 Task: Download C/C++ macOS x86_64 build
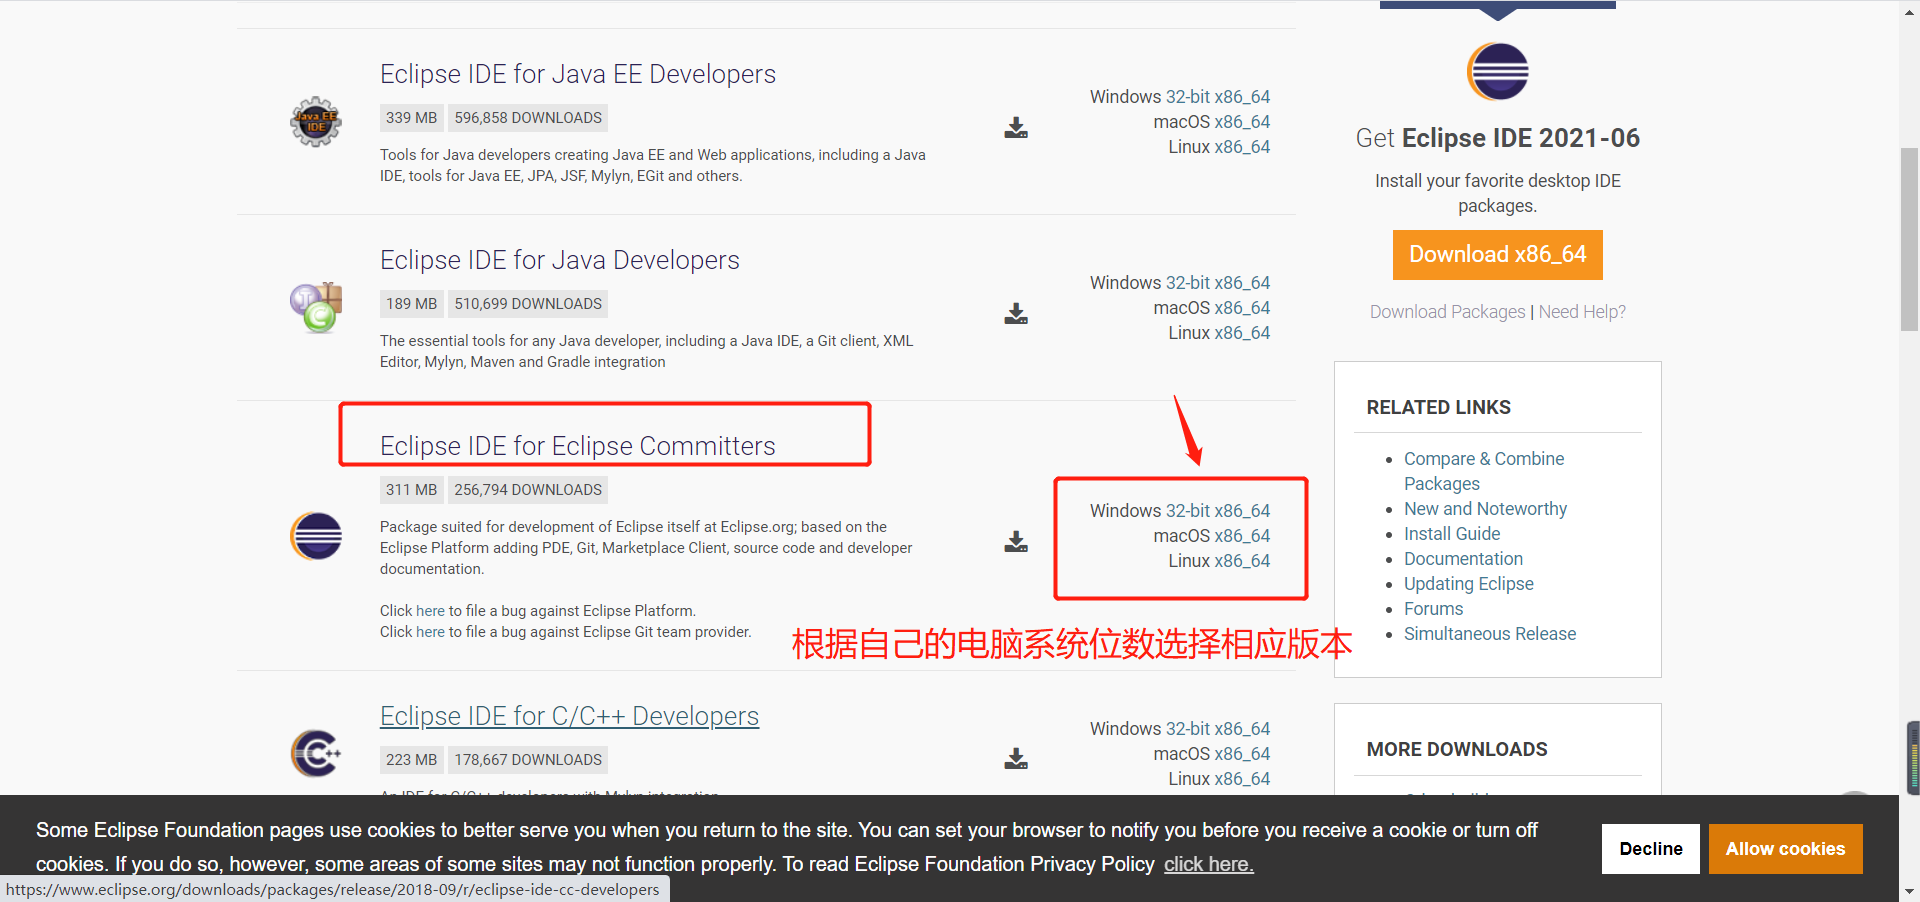[x=1242, y=754]
